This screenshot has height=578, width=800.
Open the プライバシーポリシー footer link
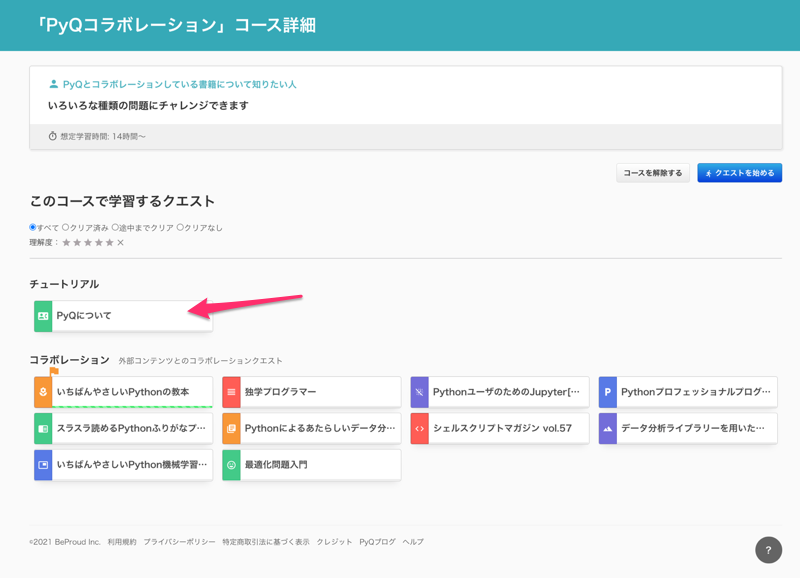click(179, 542)
